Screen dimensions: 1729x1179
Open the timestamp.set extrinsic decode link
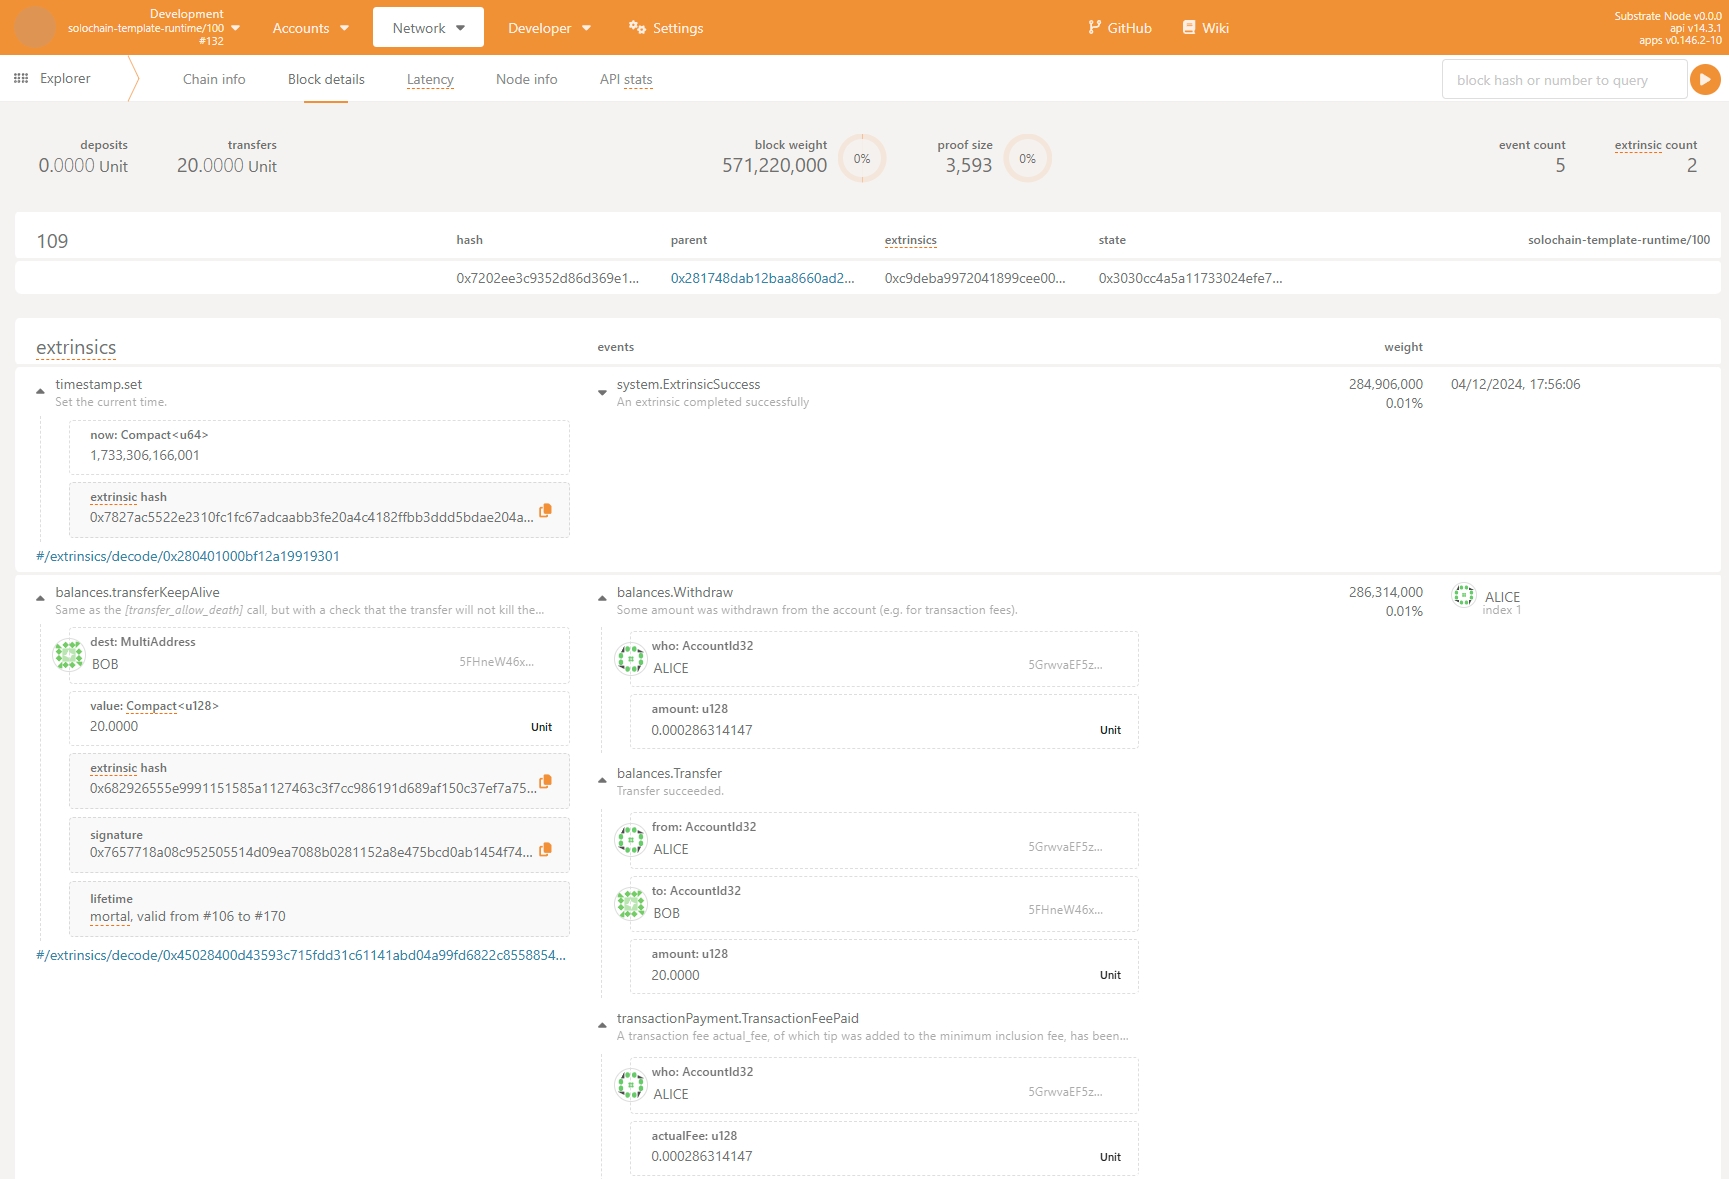click(x=188, y=556)
